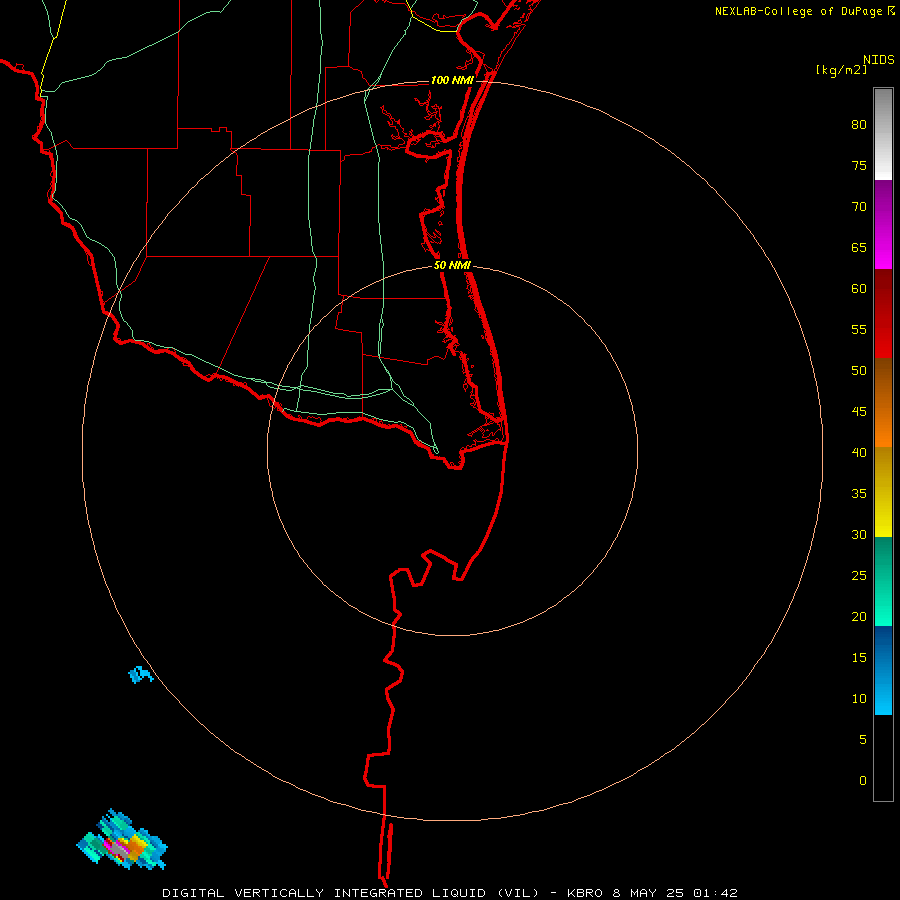This screenshot has height=900, width=900.
Task: Click the small isolated light-blue radar echo
Action: coord(140,674)
